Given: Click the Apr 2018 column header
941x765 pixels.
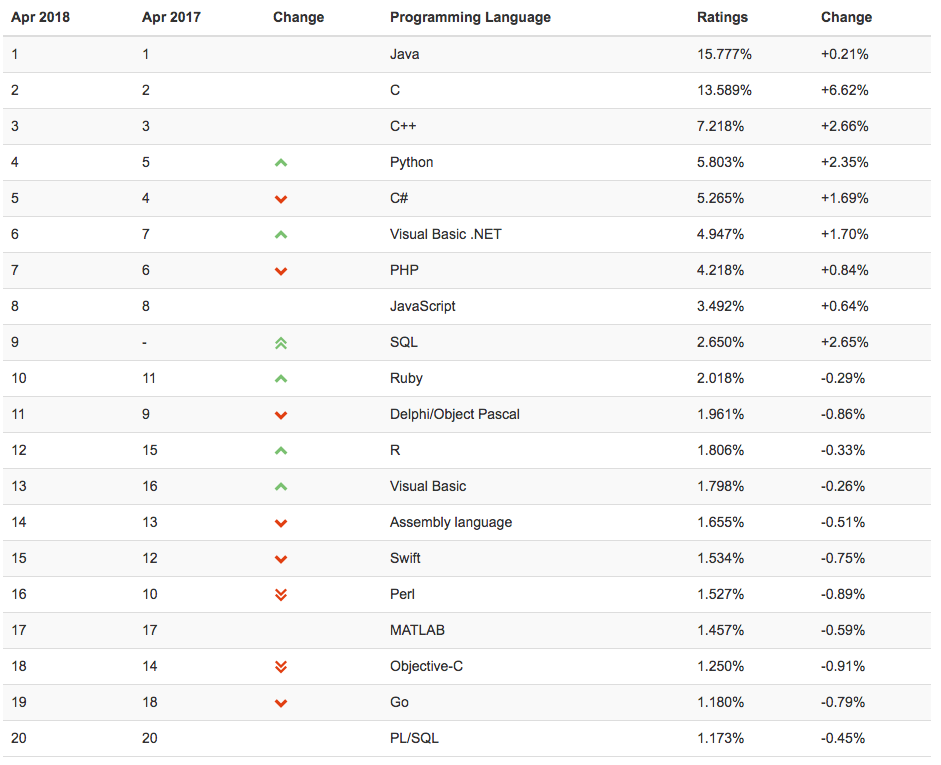Looking at the screenshot, I should tap(40, 17).
